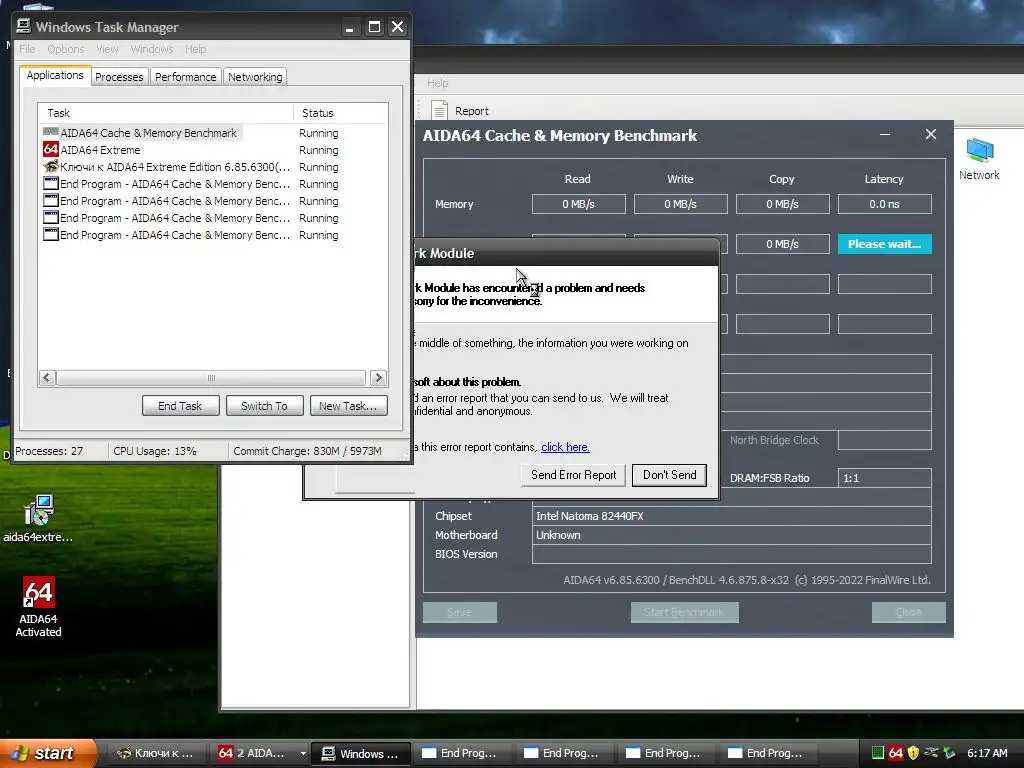
Task: Click the task list right scroll arrow
Action: pyautogui.click(x=378, y=377)
